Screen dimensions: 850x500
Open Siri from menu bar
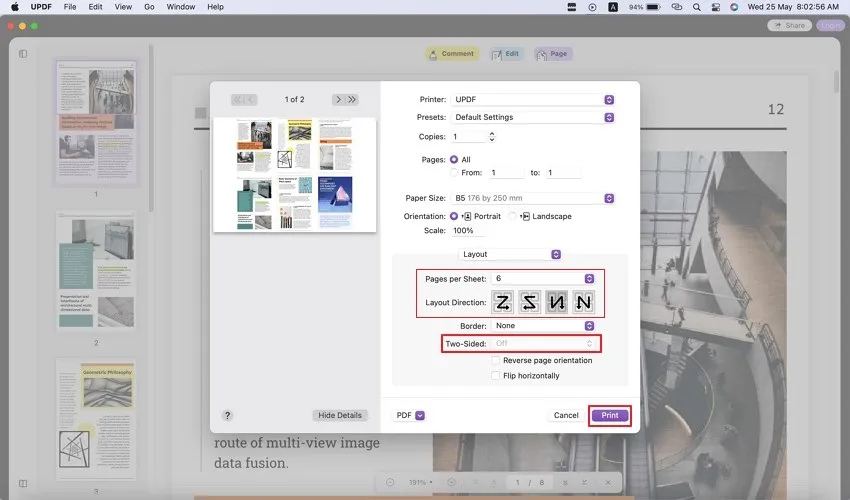click(734, 7)
